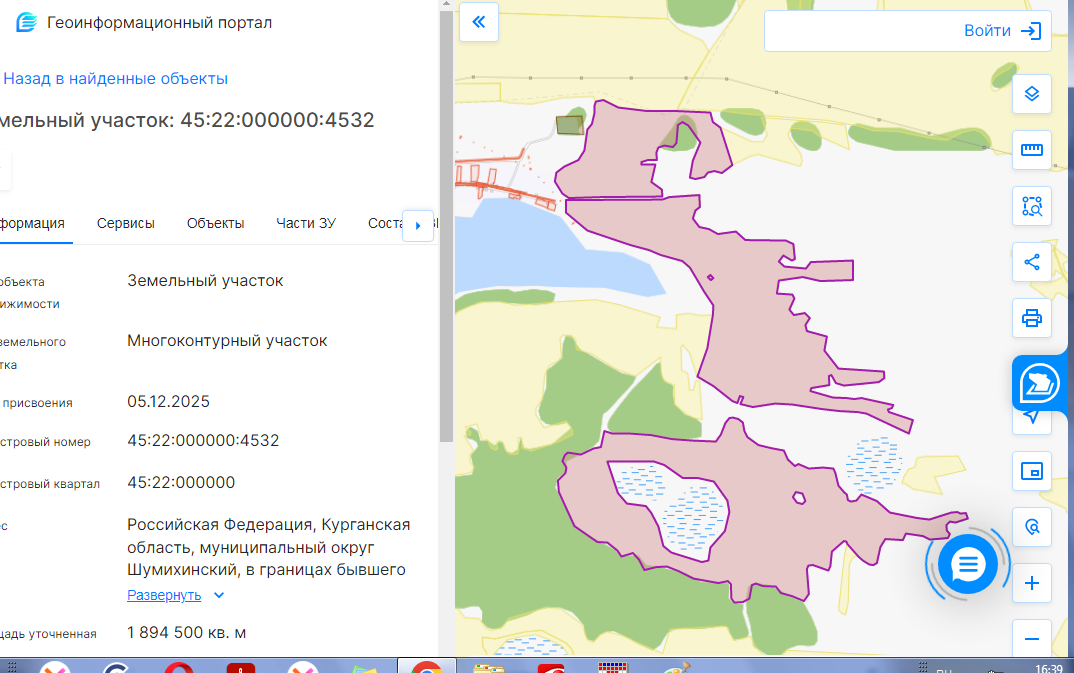The height and width of the screenshot is (673, 1074).
Task: Go back via Назад в найденные объекты
Action: coord(115,79)
